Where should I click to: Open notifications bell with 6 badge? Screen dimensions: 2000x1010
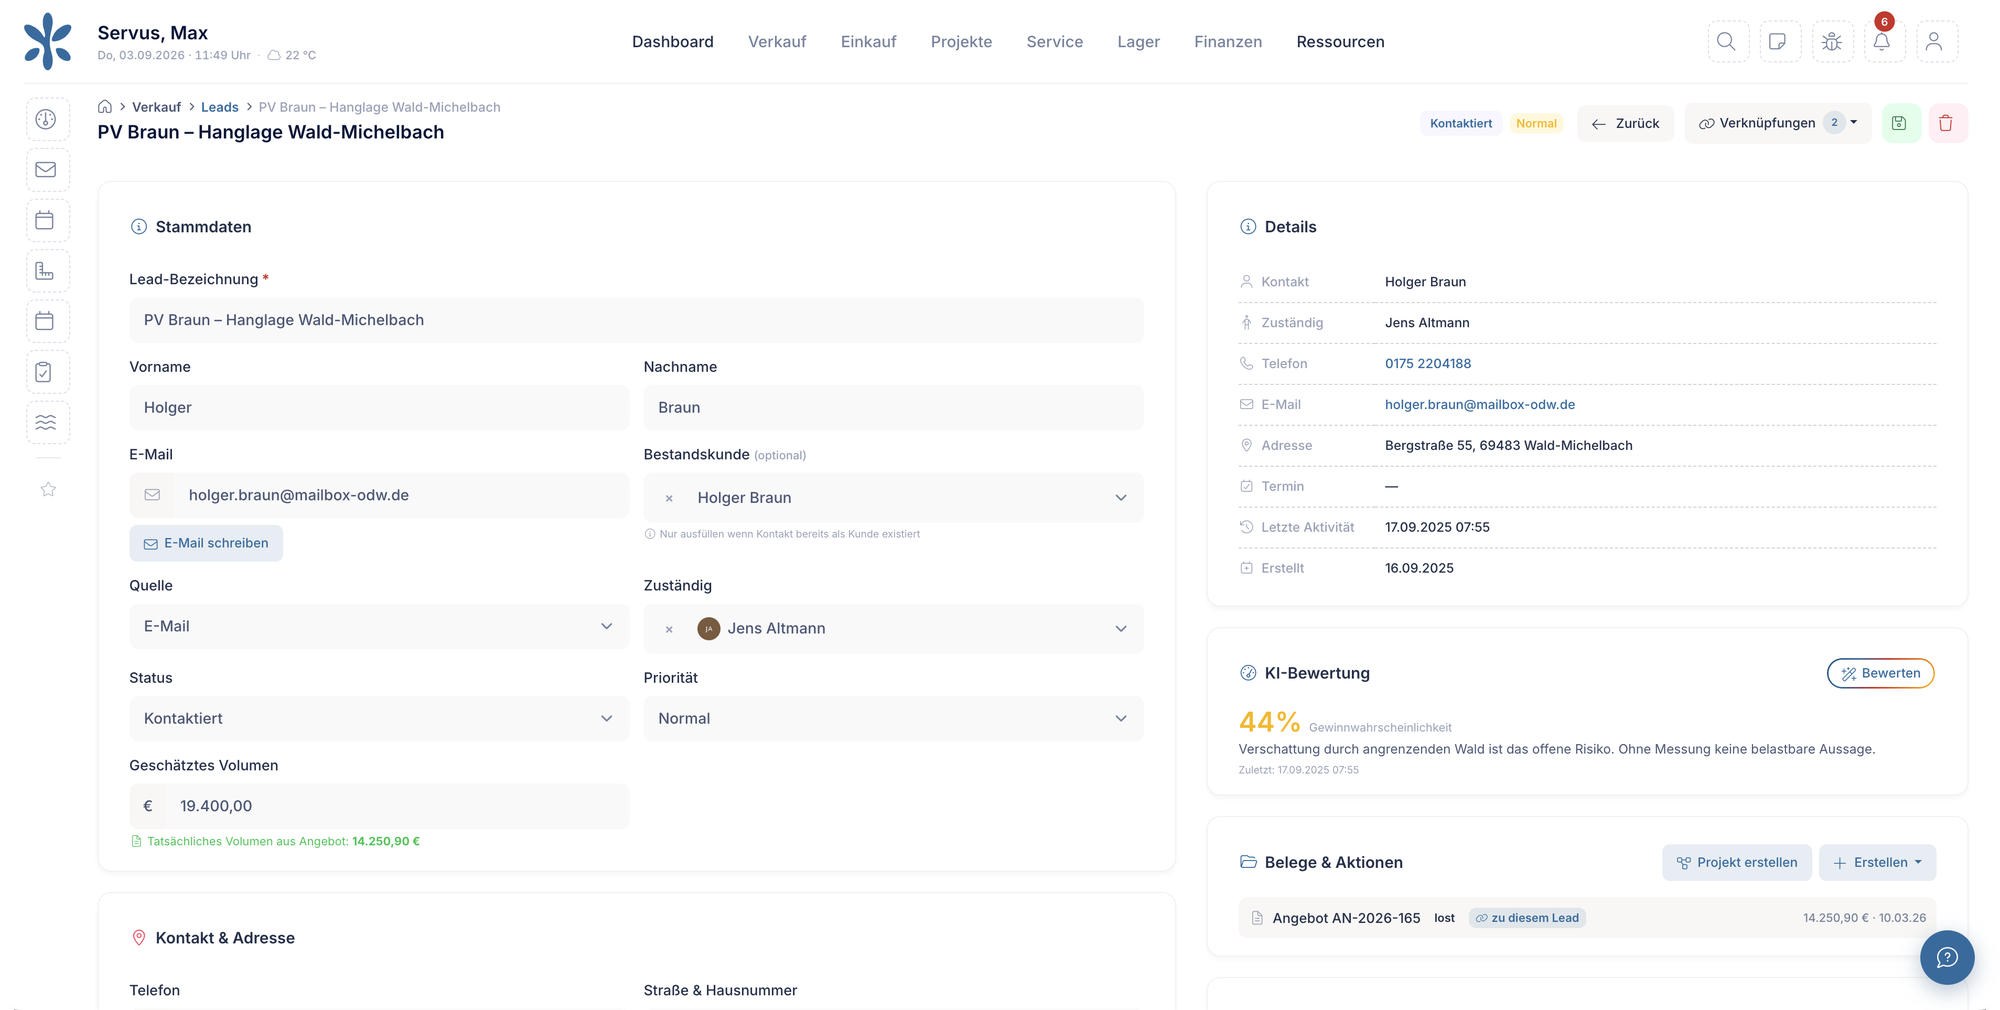click(1883, 41)
